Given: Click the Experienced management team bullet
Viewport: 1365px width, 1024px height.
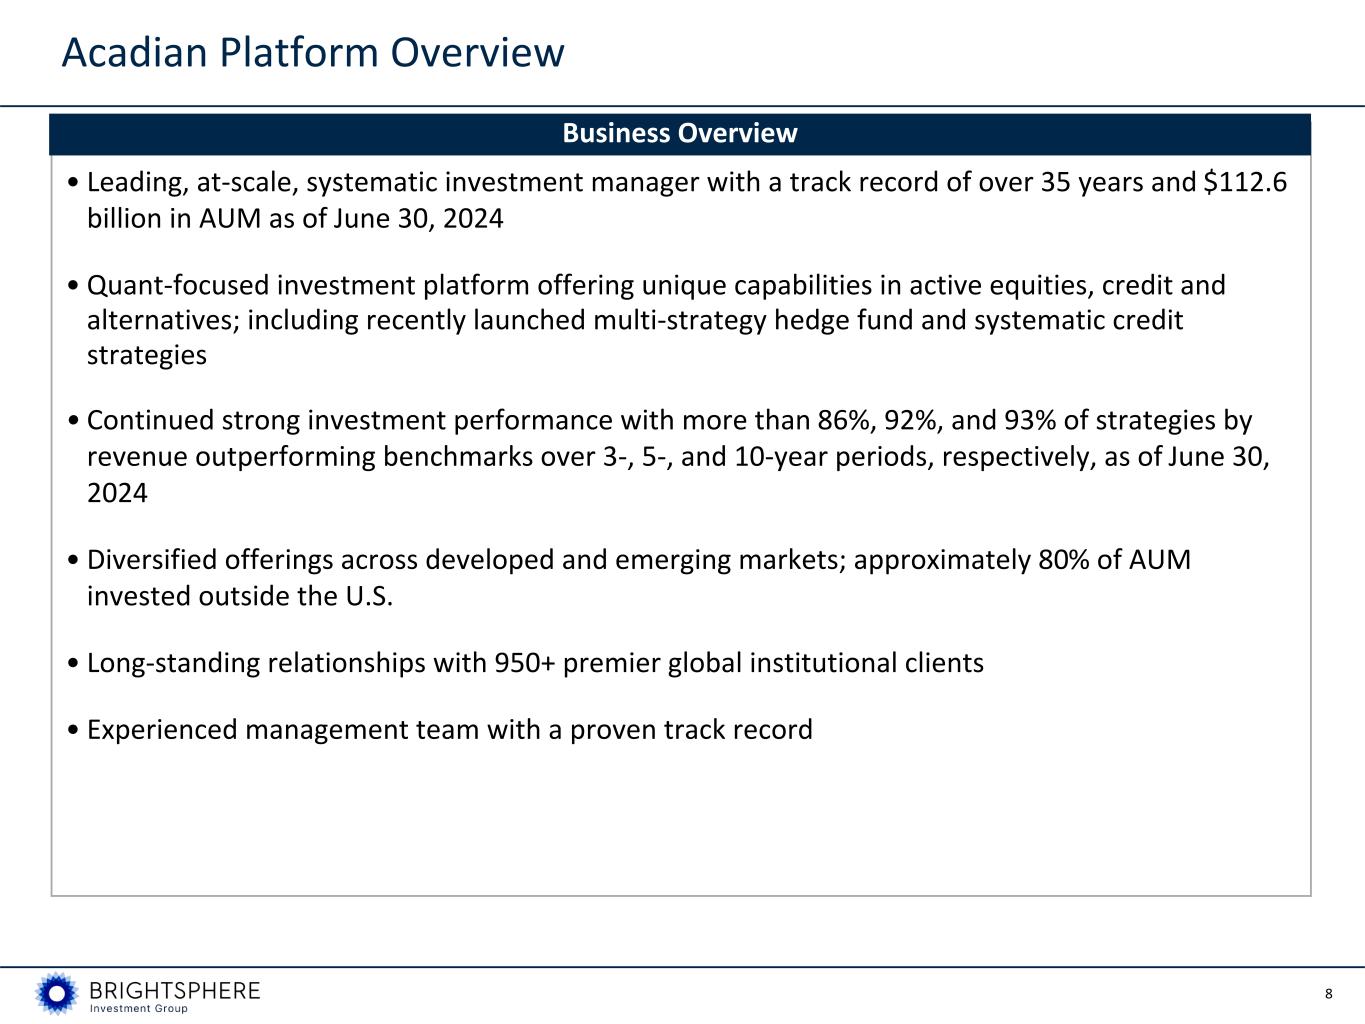Looking at the screenshot, I should [440, 730].
